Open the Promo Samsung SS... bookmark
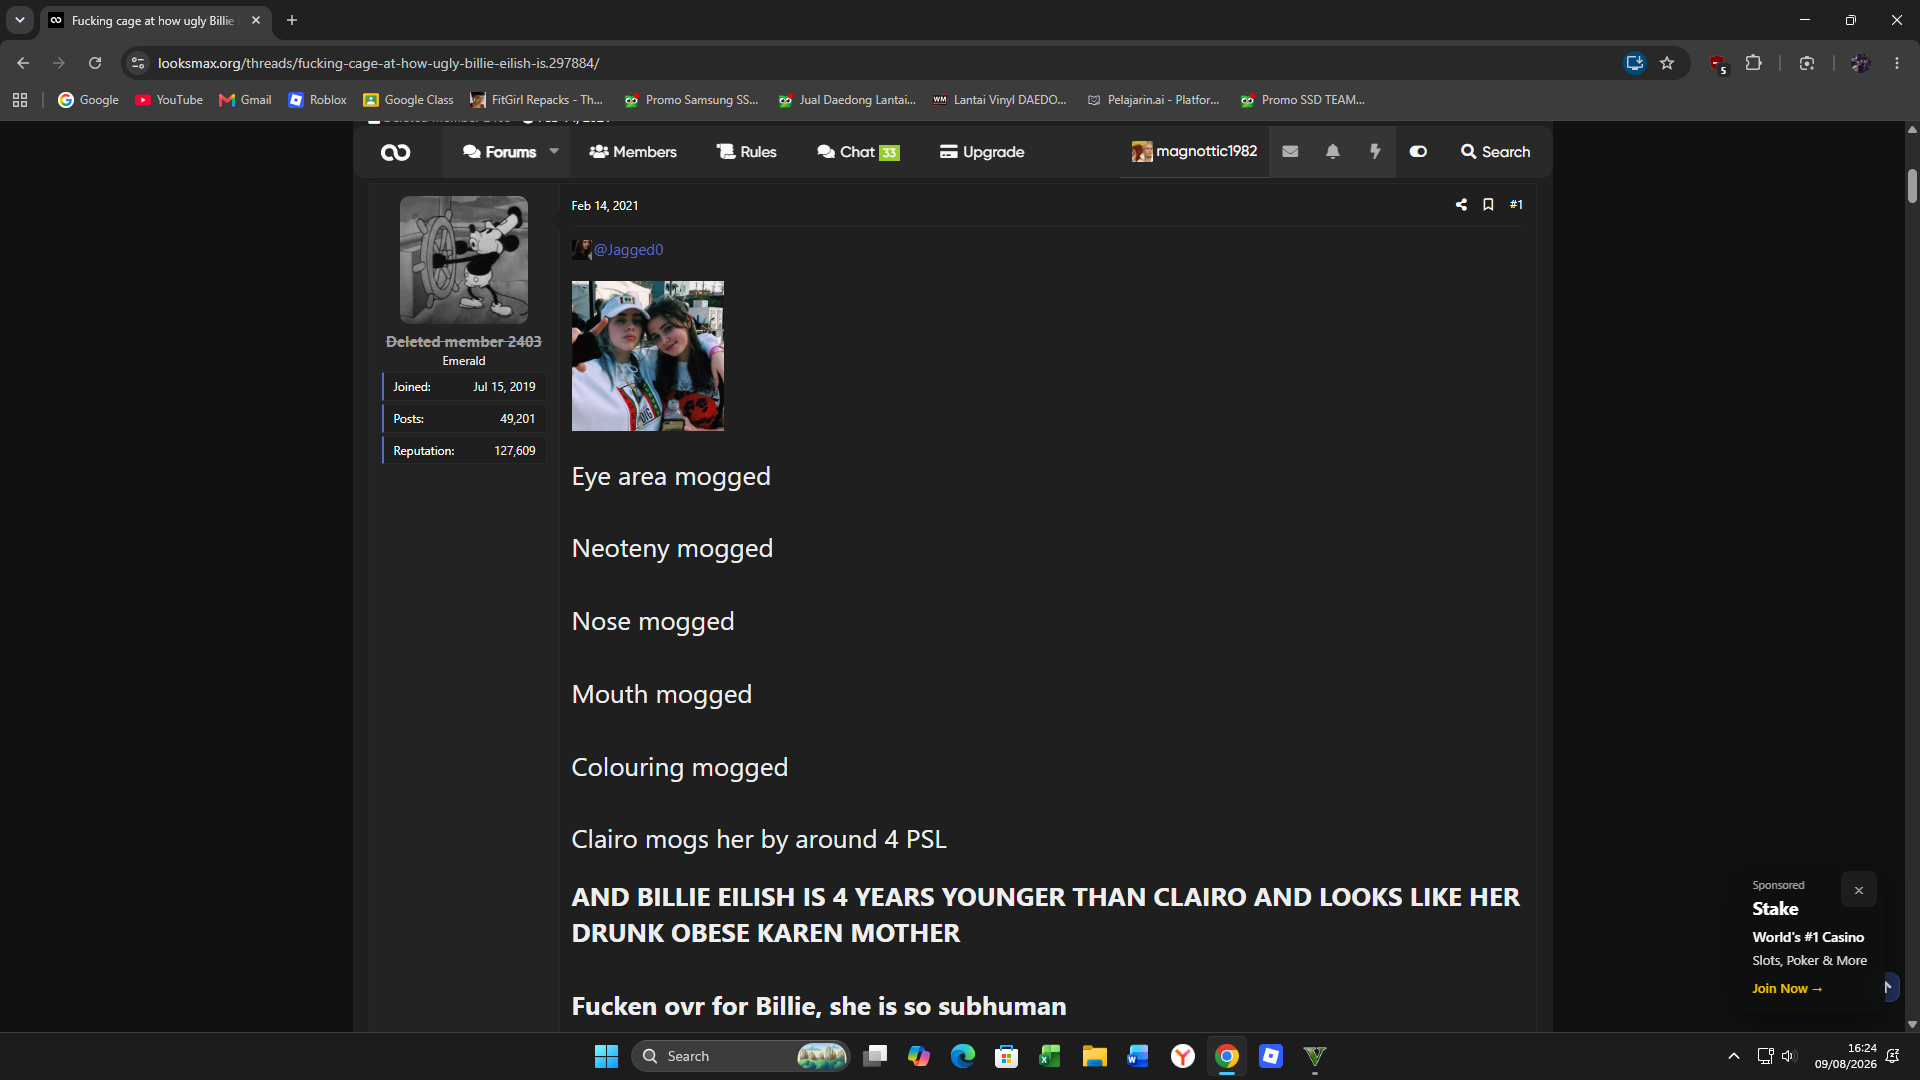The height and width of the screenshot is (1080, 1920). tap(691, 100)
